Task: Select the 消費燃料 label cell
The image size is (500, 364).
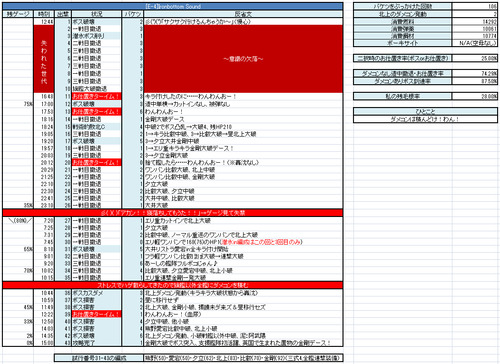Action: [x=403, y=22]
